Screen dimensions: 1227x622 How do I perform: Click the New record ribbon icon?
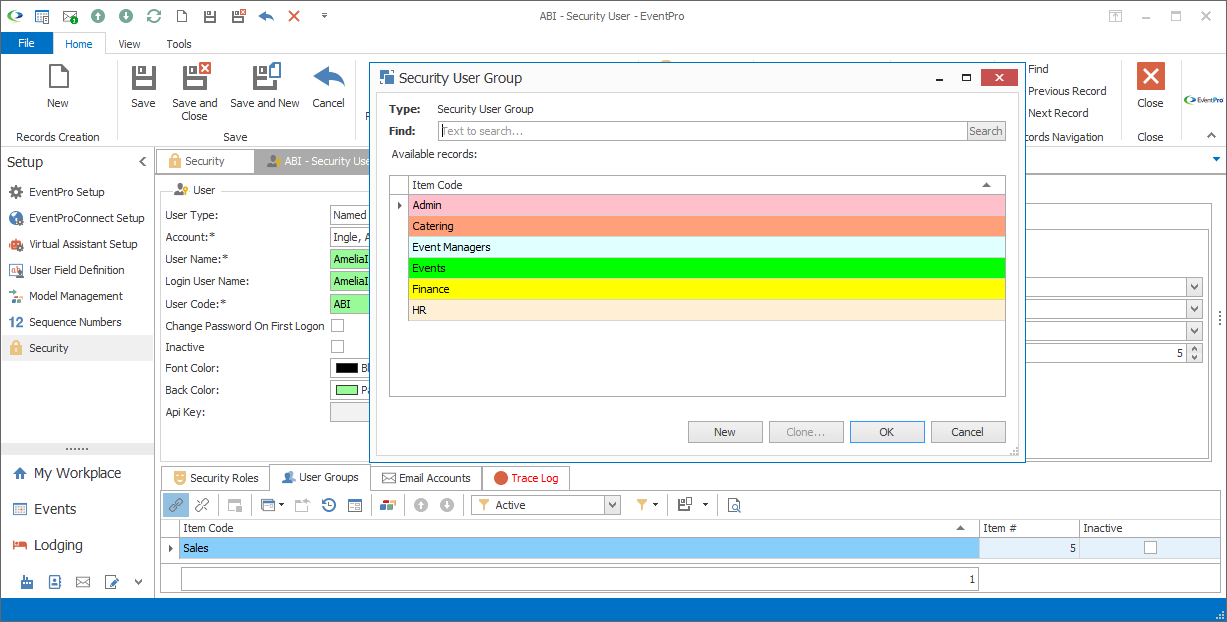tap(58, 78)
